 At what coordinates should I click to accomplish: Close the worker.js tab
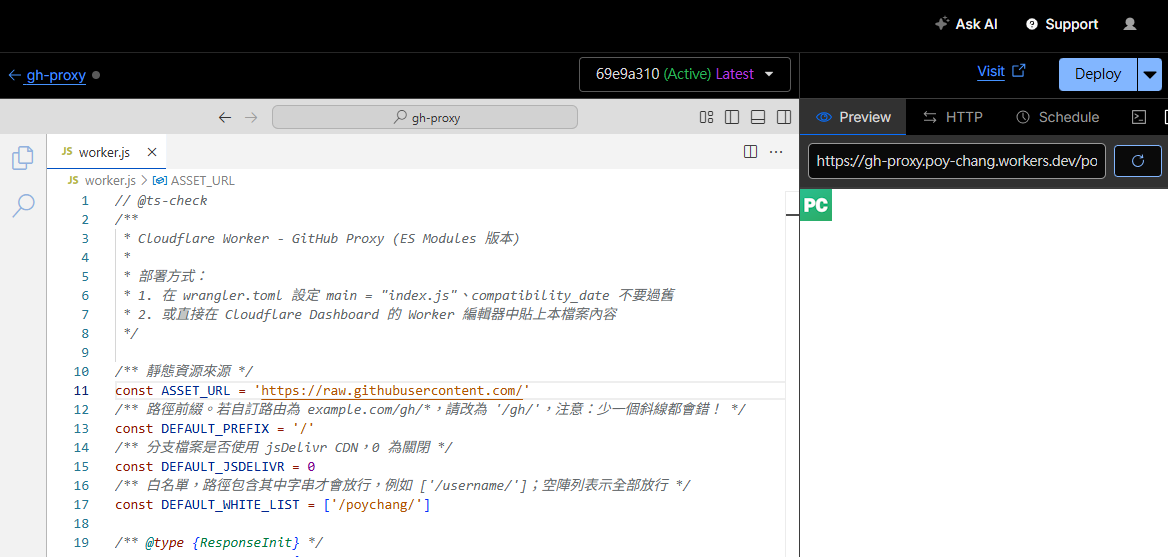tap(151, 152)
